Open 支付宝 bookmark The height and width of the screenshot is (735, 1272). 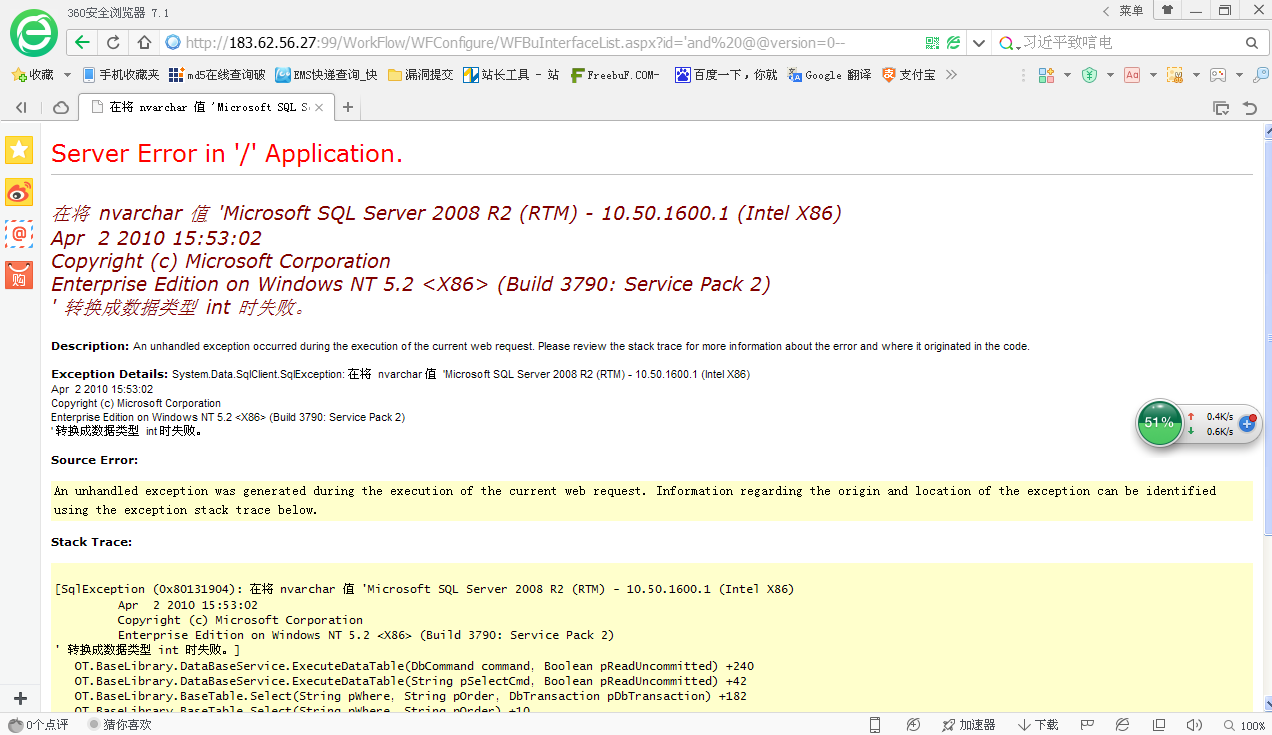click(x=909, y=75)
